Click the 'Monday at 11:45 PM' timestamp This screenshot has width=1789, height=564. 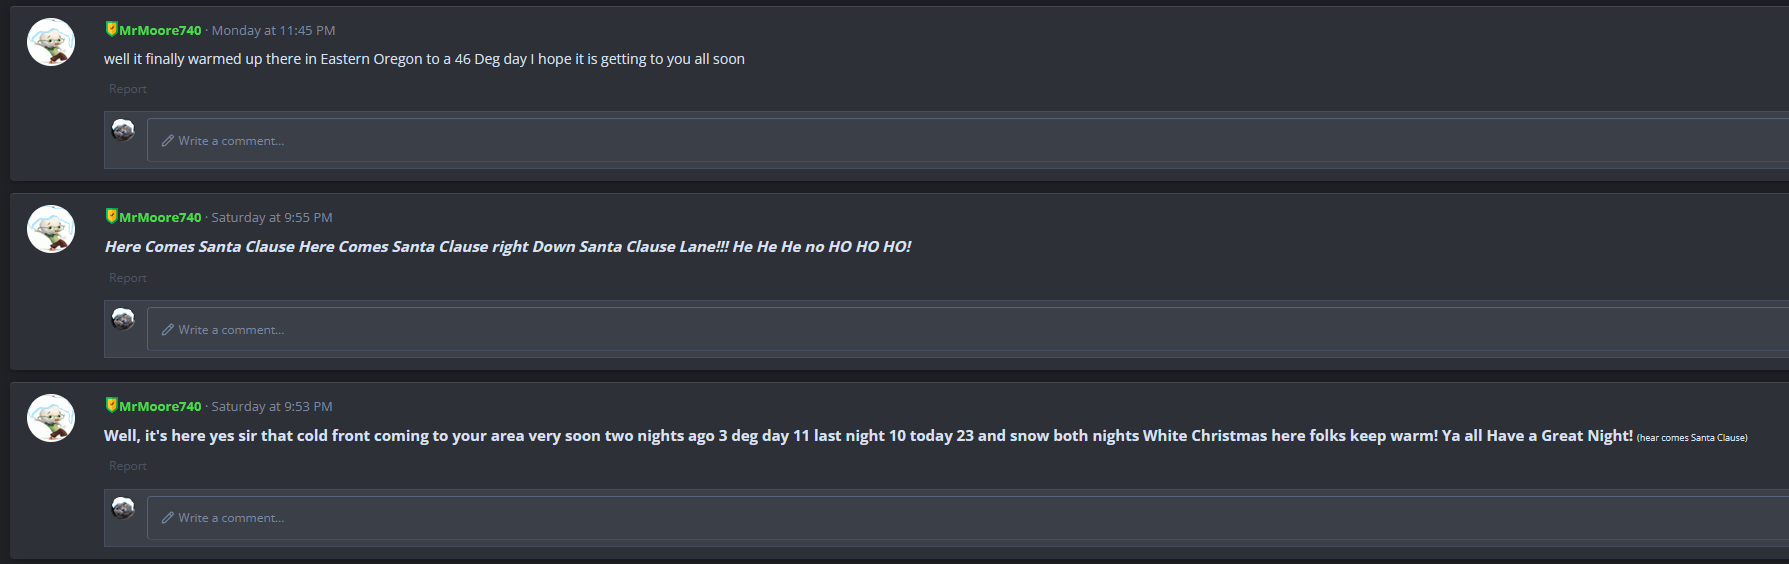coord(273,31)
